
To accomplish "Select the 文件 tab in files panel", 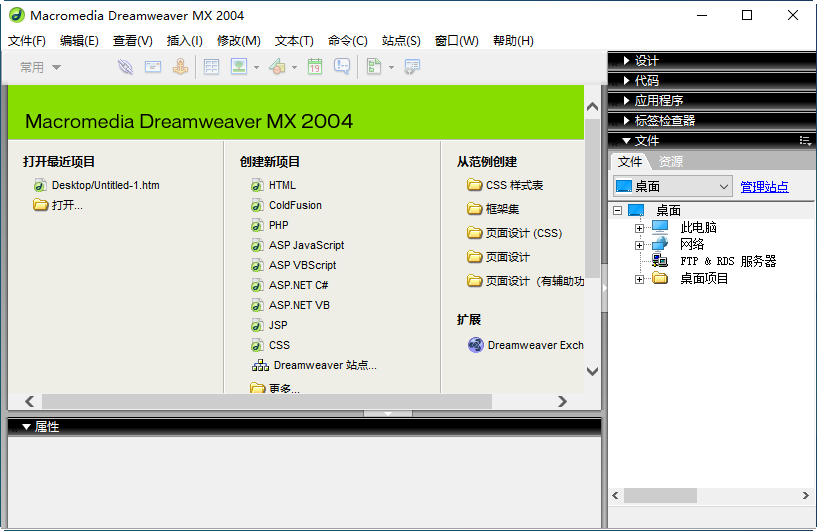I will click(629, 162).
